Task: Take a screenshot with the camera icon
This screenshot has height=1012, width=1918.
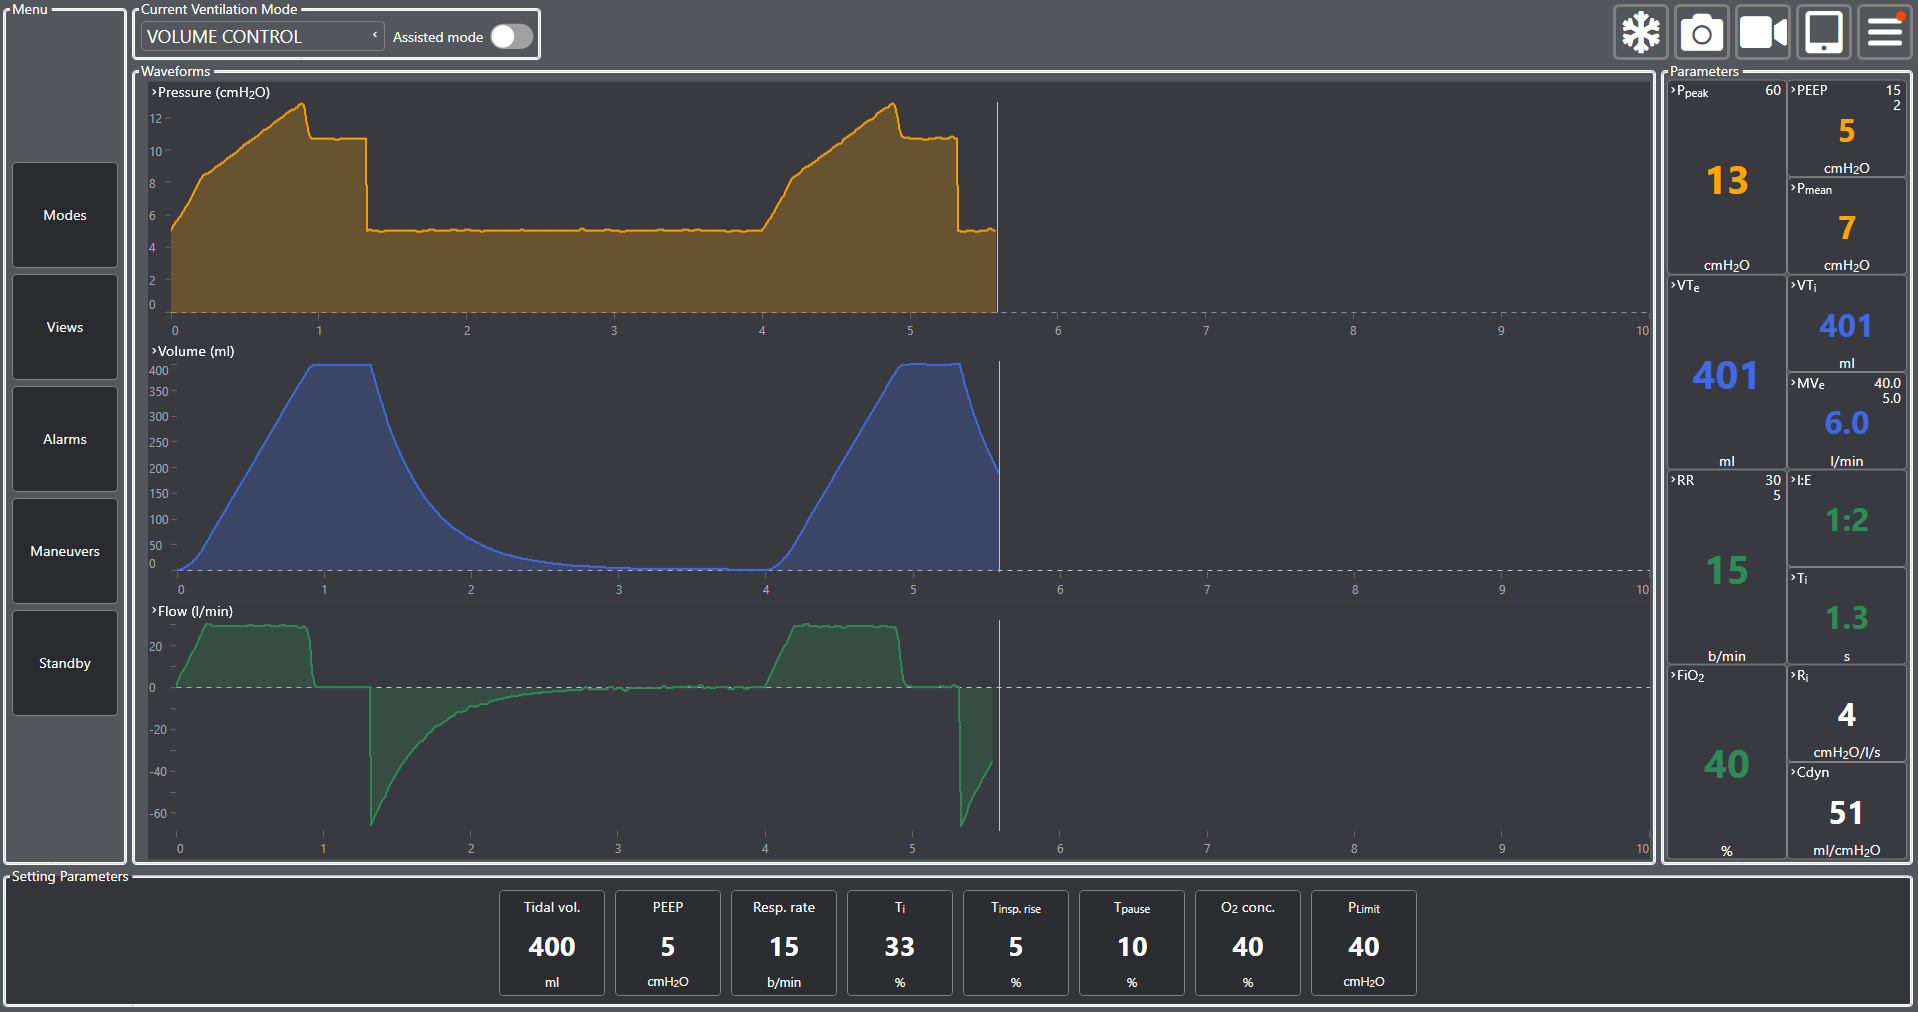Action: (x=1702, y=33)
